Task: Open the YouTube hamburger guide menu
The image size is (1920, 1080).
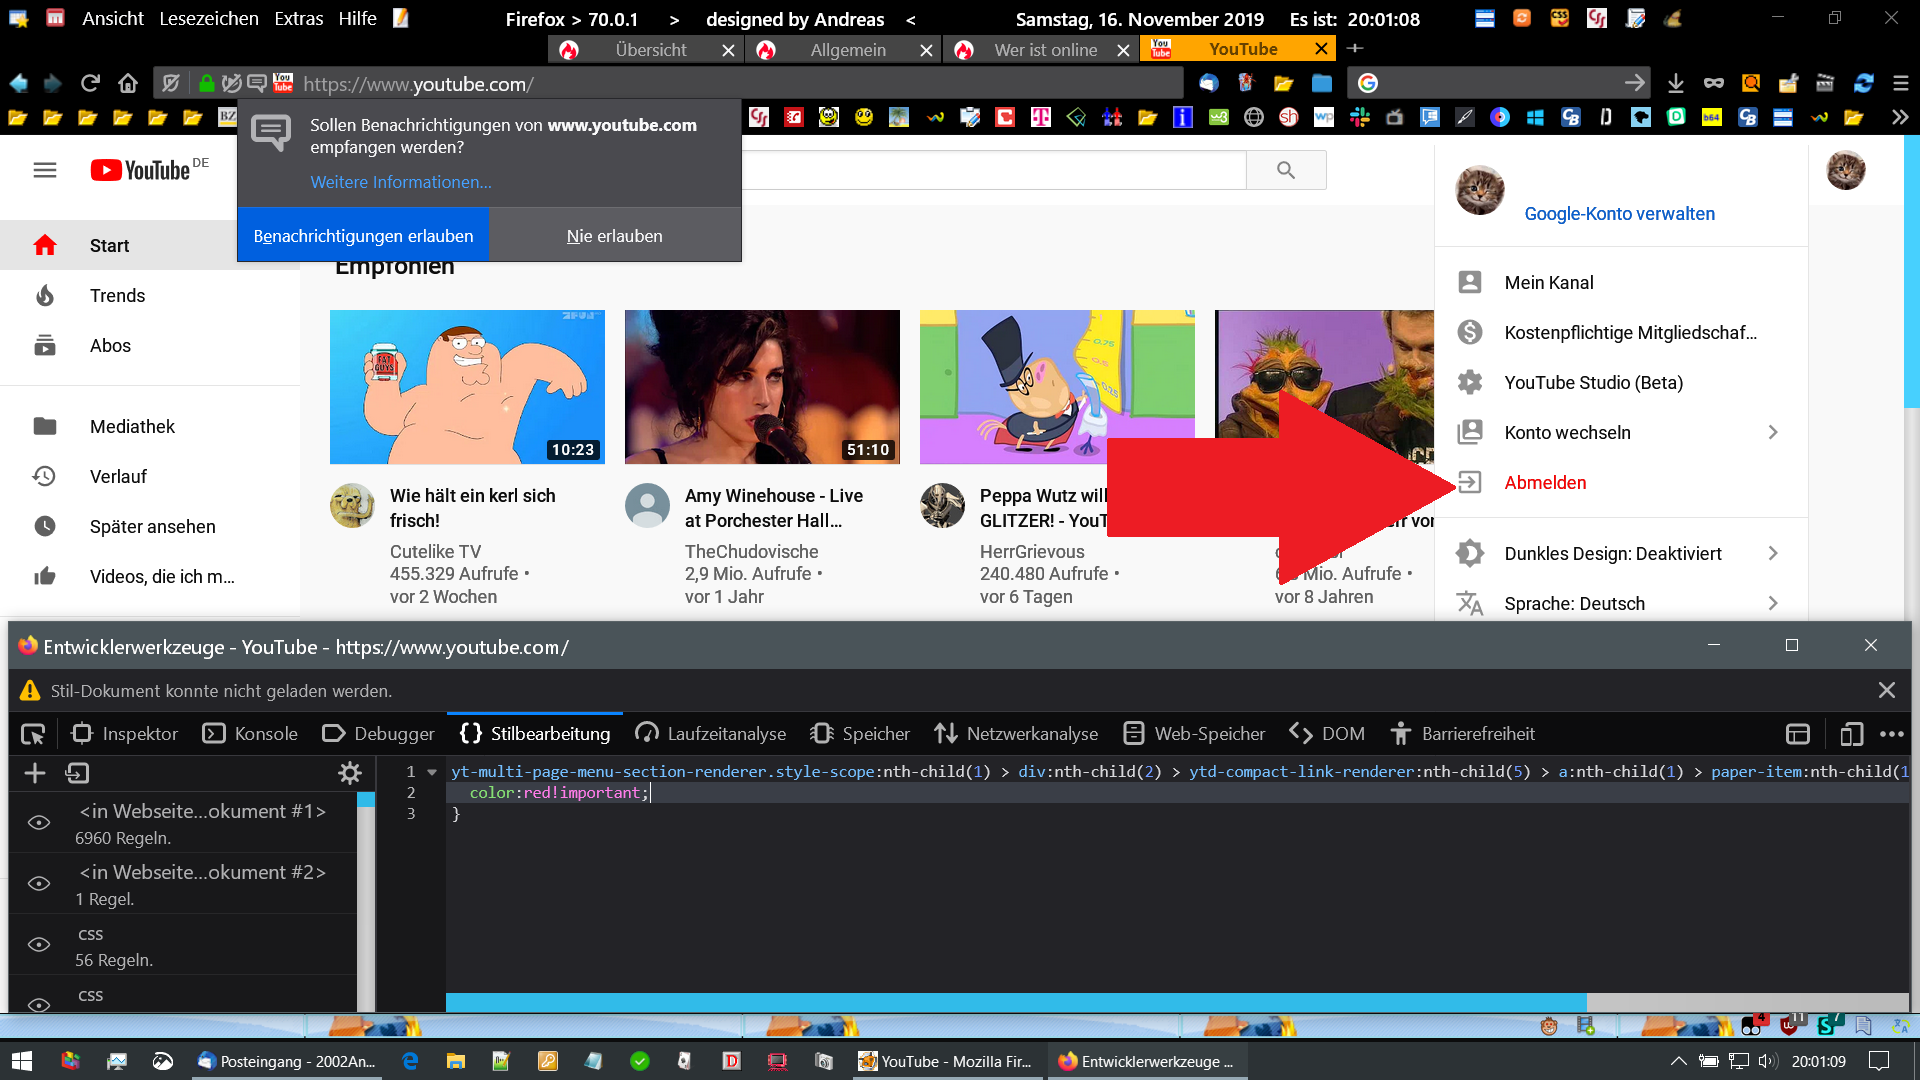Action: (x=45, y=170)
